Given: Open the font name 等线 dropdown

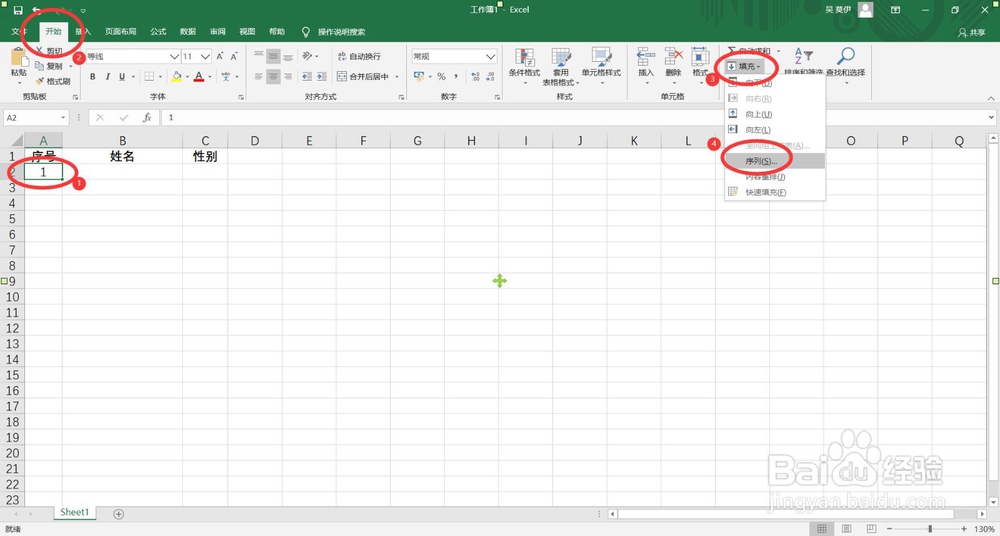Looking at the screenshot, I should click(x=175, y=57).
